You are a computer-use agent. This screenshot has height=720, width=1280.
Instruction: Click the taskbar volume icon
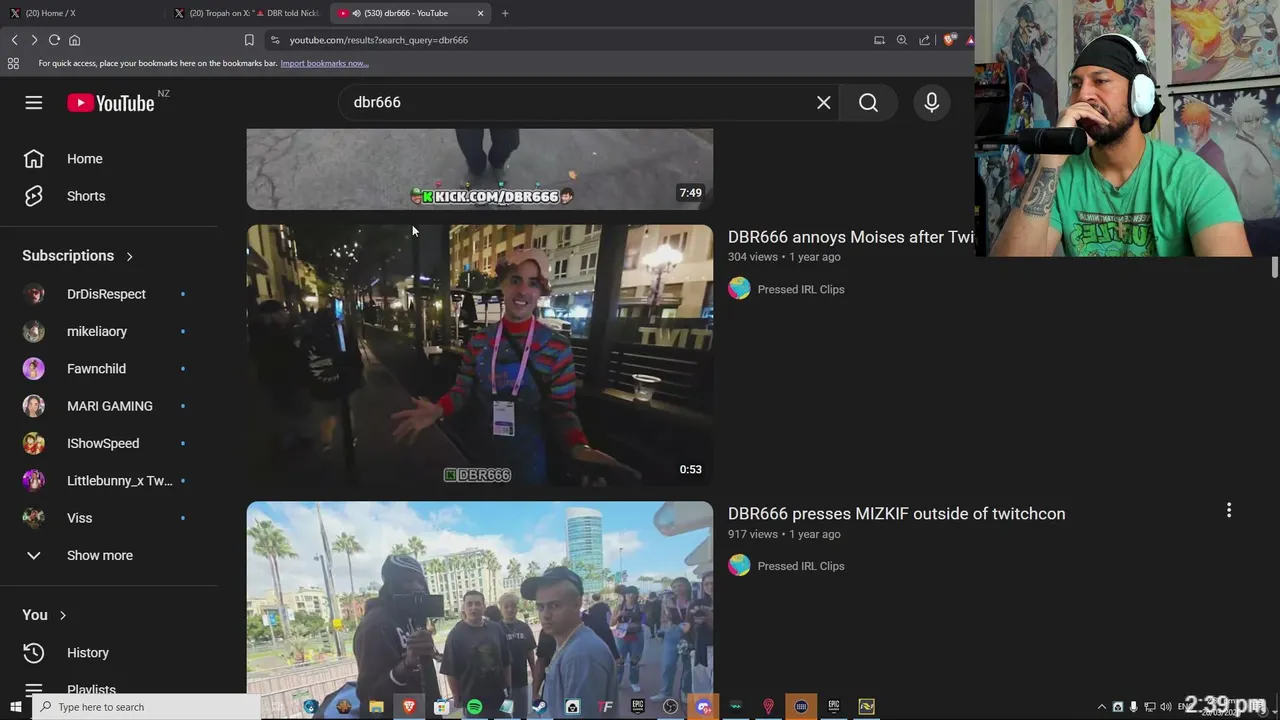1166,707
